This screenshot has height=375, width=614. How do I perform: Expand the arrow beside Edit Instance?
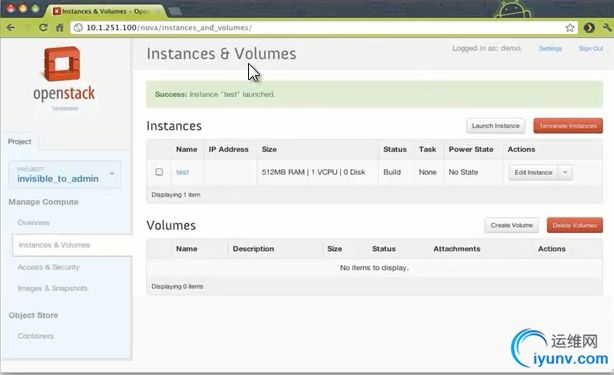[x=565, y=172]
